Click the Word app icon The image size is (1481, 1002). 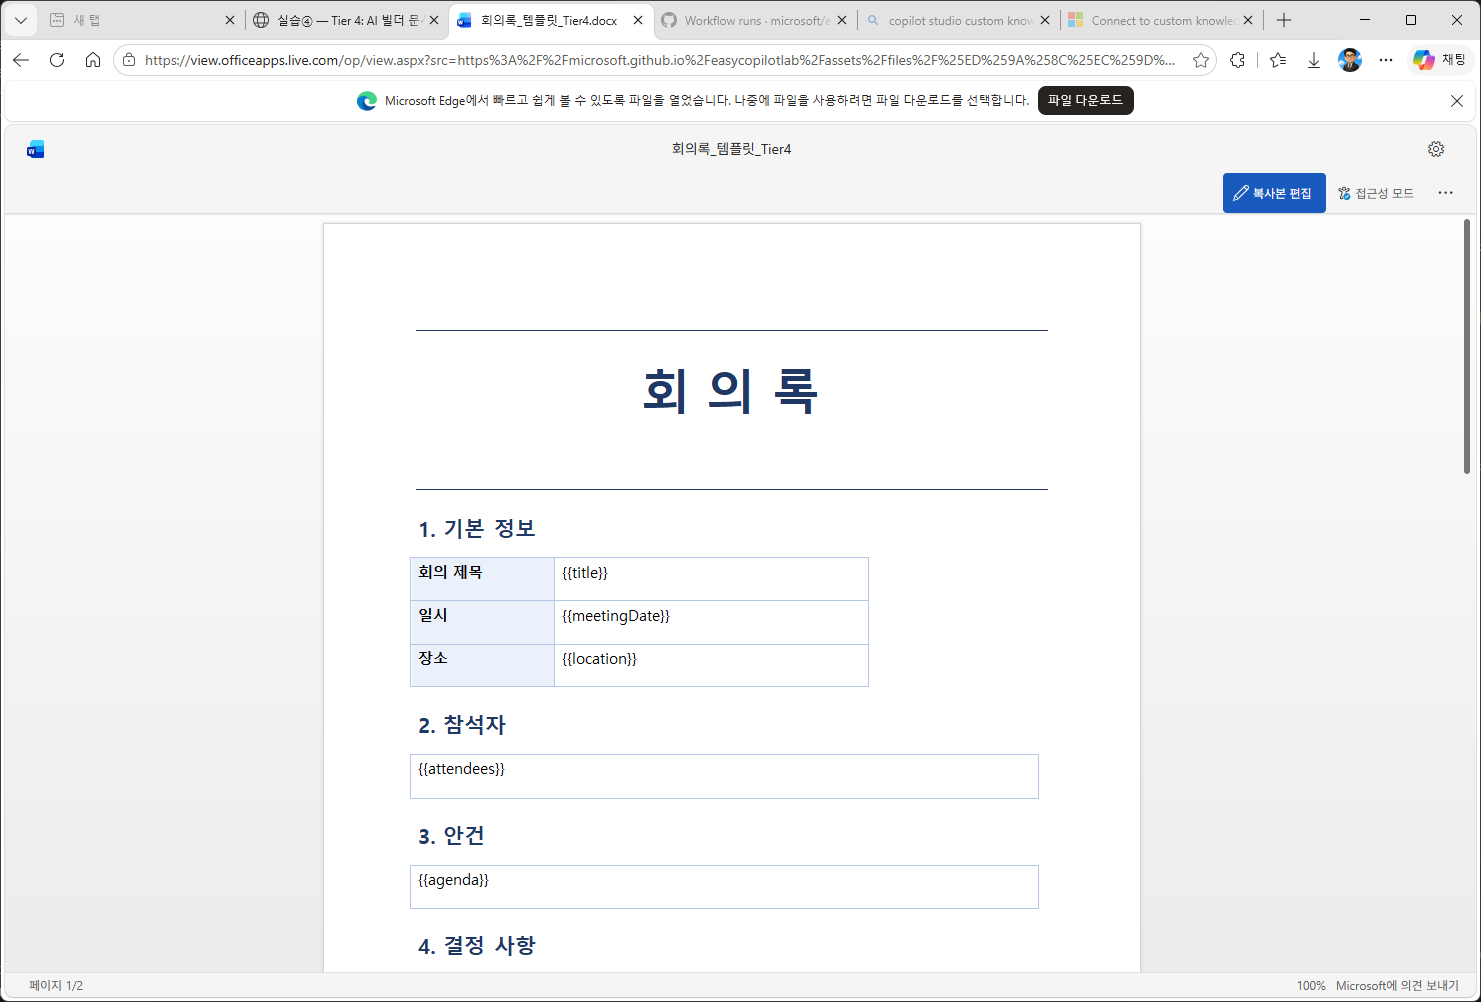coord(36,150)
